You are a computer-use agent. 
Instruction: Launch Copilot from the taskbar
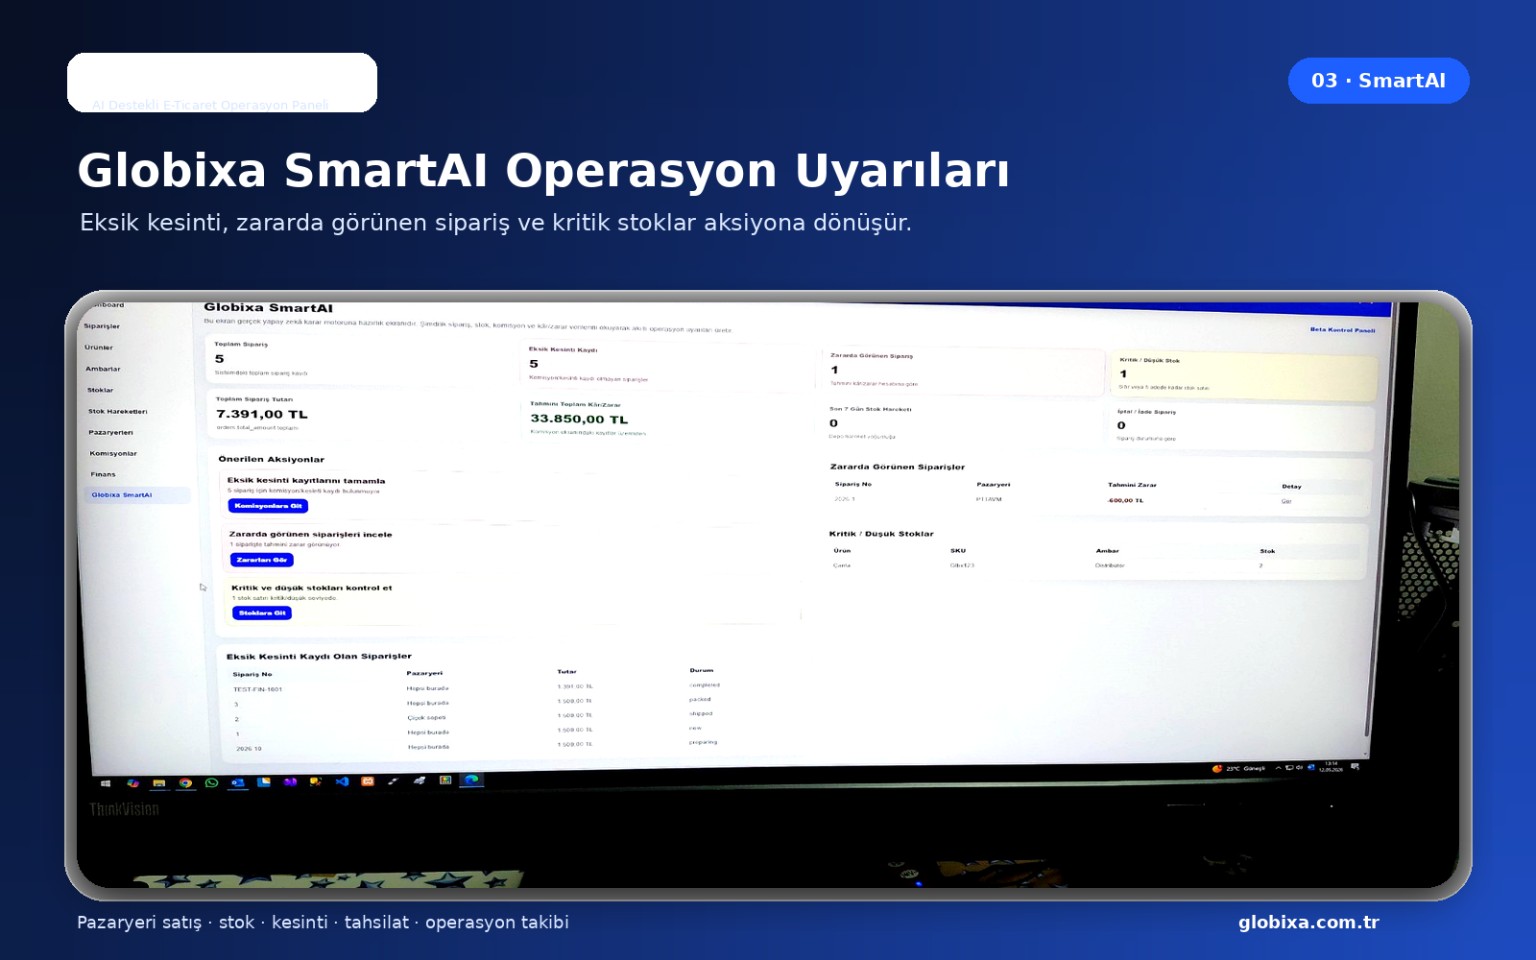(132, 783)
